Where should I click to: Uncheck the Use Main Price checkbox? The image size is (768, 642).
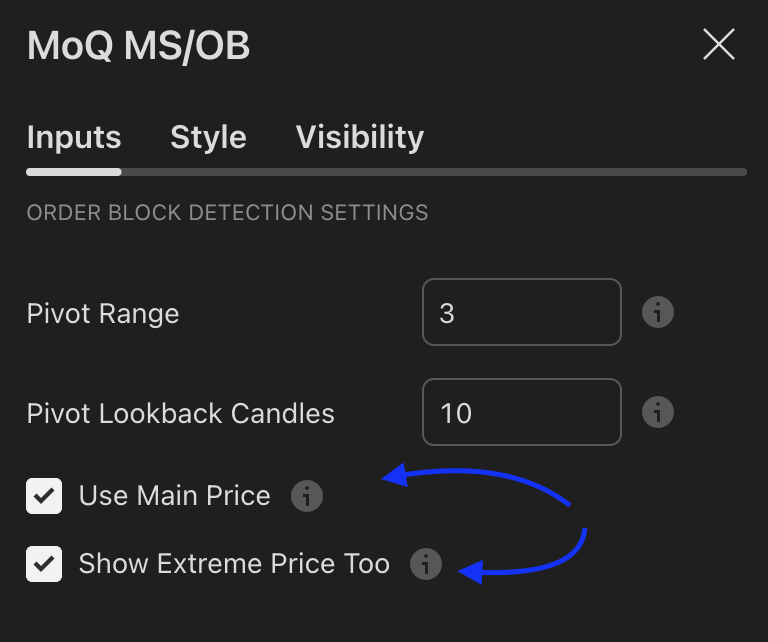(45, 496)
